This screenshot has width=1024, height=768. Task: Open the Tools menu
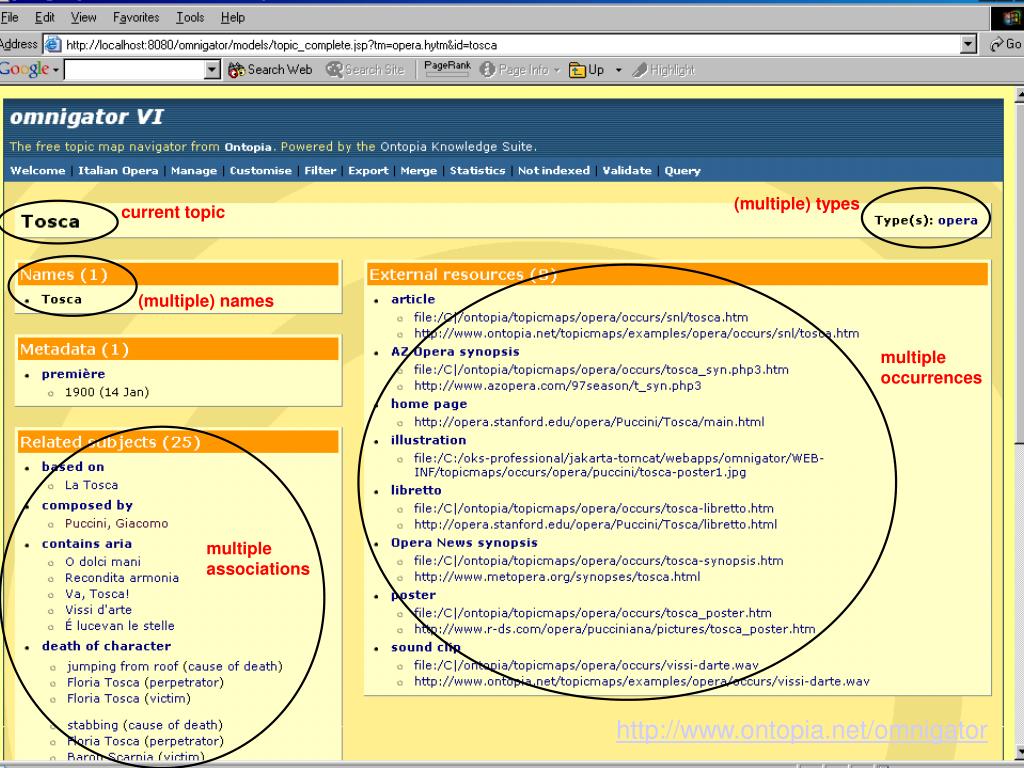[x=190, y=18]
